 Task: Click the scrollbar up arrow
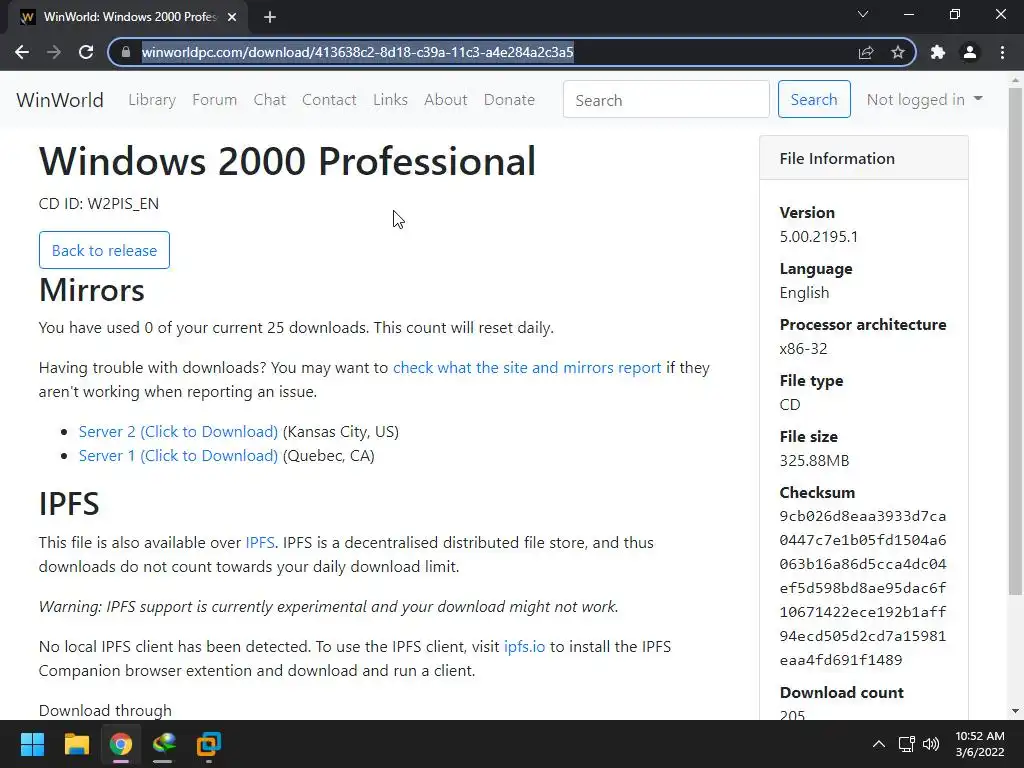1015,79
